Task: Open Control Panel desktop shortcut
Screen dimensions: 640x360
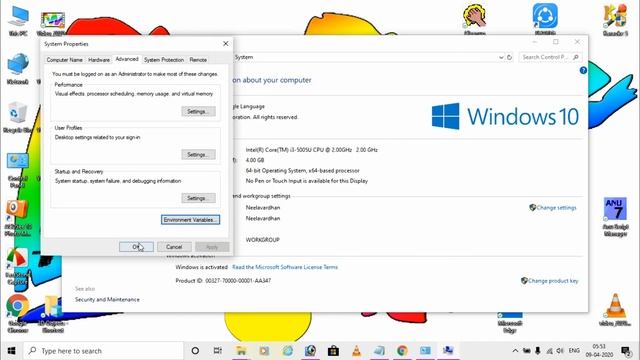Action: click(18, 169)
